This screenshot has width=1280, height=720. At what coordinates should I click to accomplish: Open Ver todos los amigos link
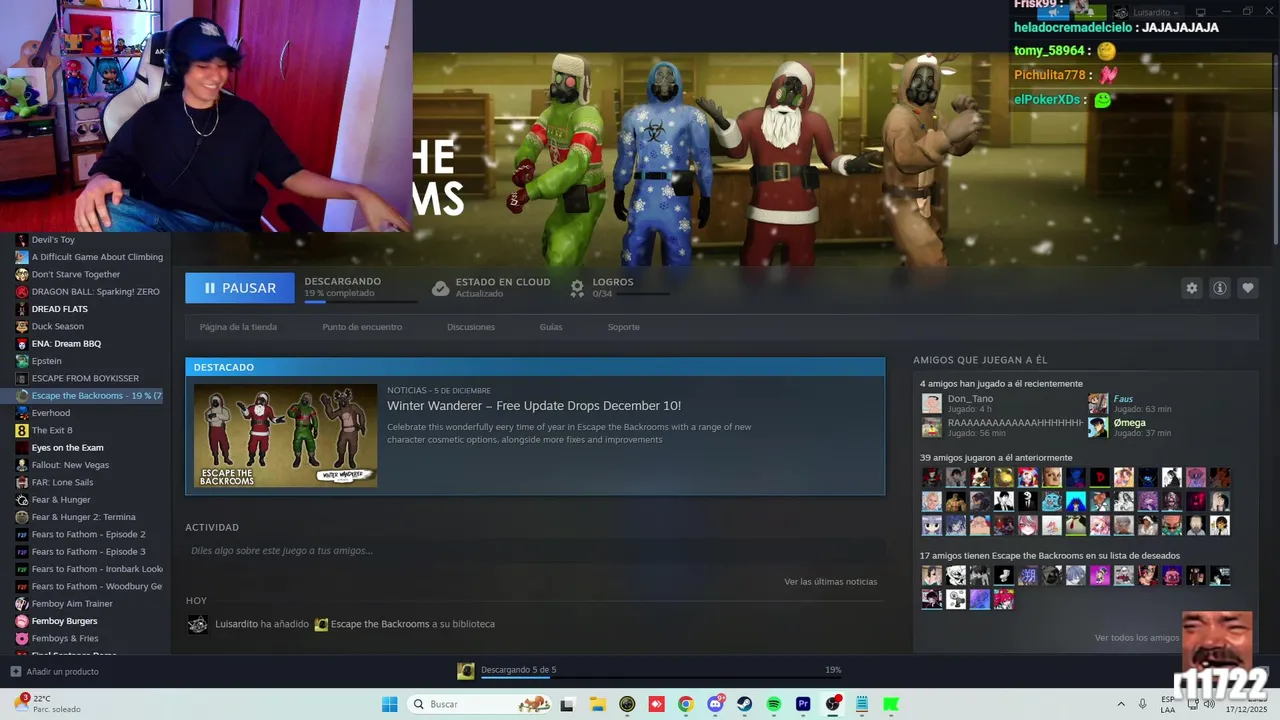(1137, 638)
